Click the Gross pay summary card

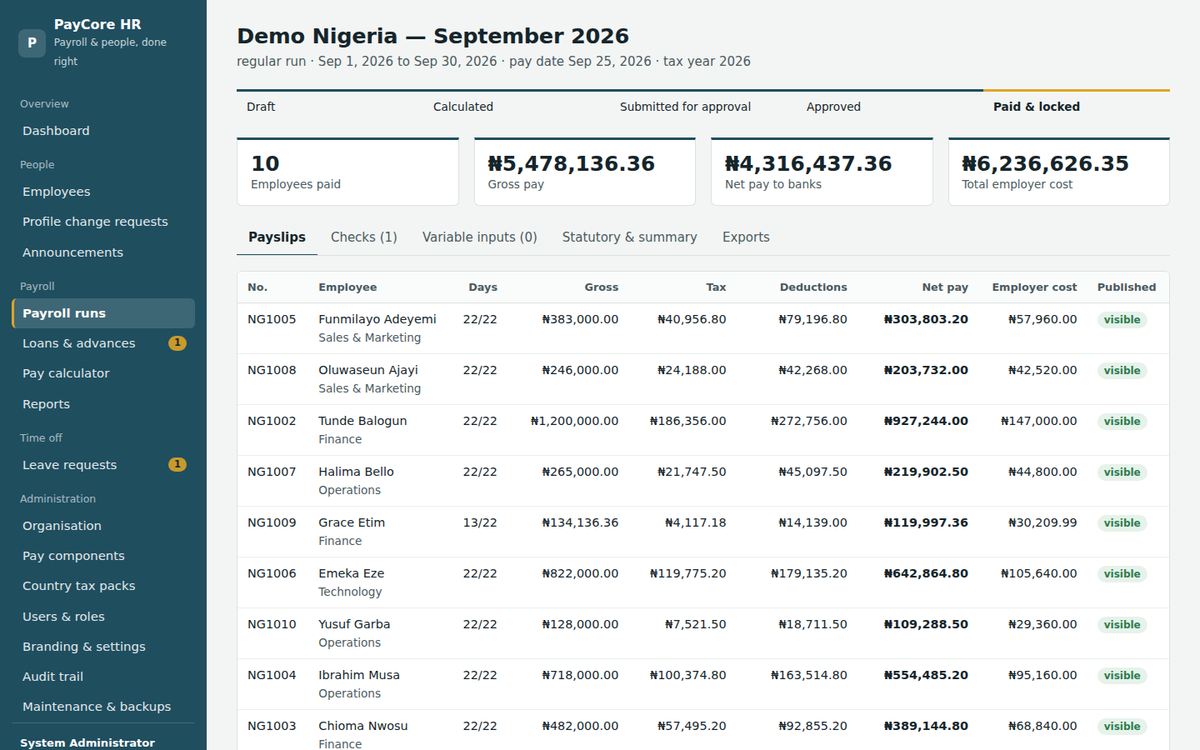point(585,172)
